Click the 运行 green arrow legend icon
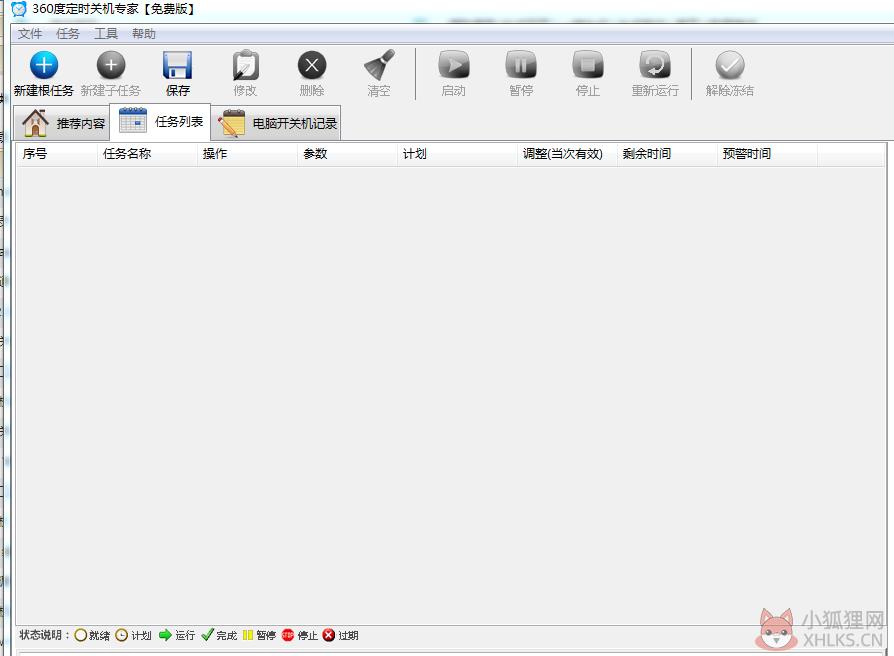 (165, 635)
